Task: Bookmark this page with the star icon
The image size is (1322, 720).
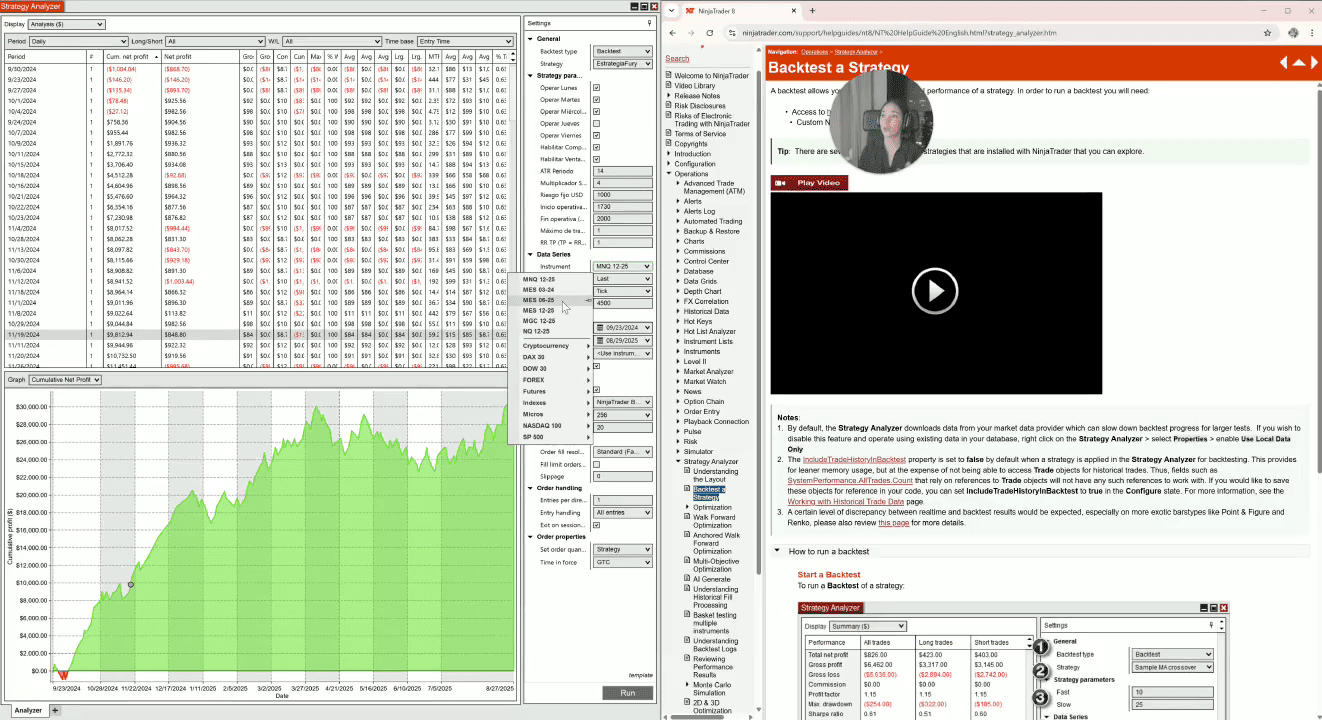Action: coord(1268,32)
